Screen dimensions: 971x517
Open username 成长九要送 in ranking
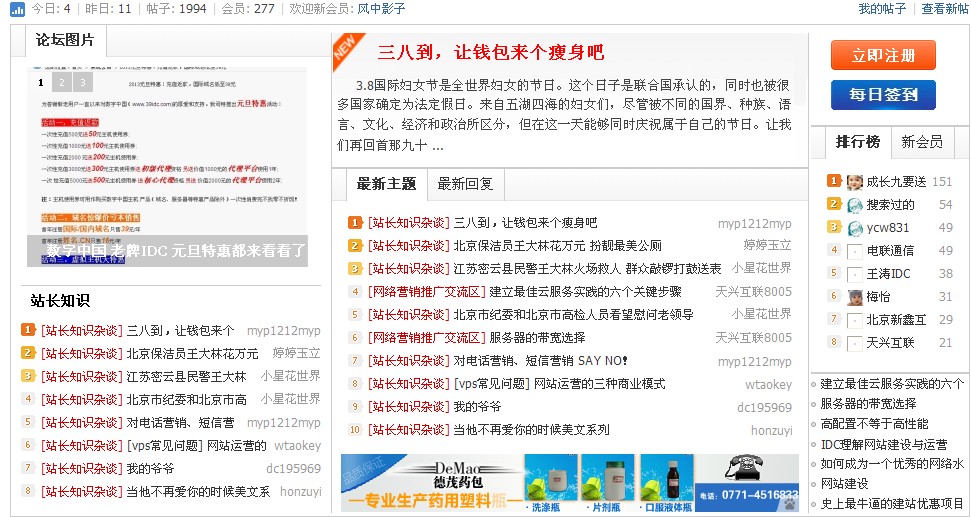pos(896,182)
